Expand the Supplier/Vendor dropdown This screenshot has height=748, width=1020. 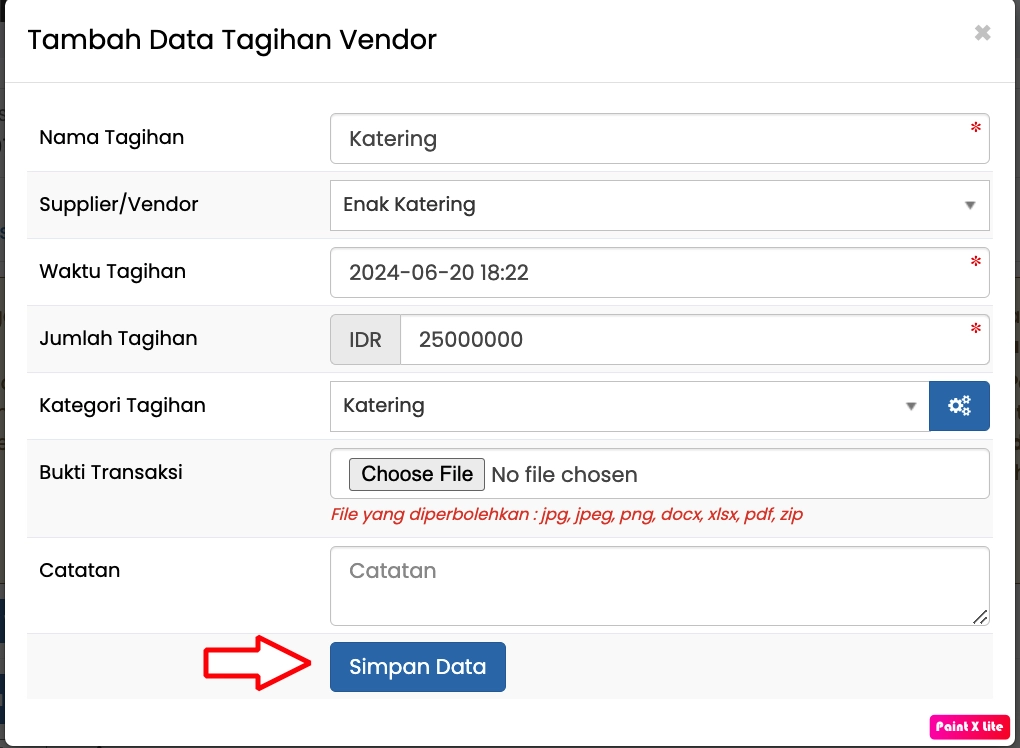660,205
